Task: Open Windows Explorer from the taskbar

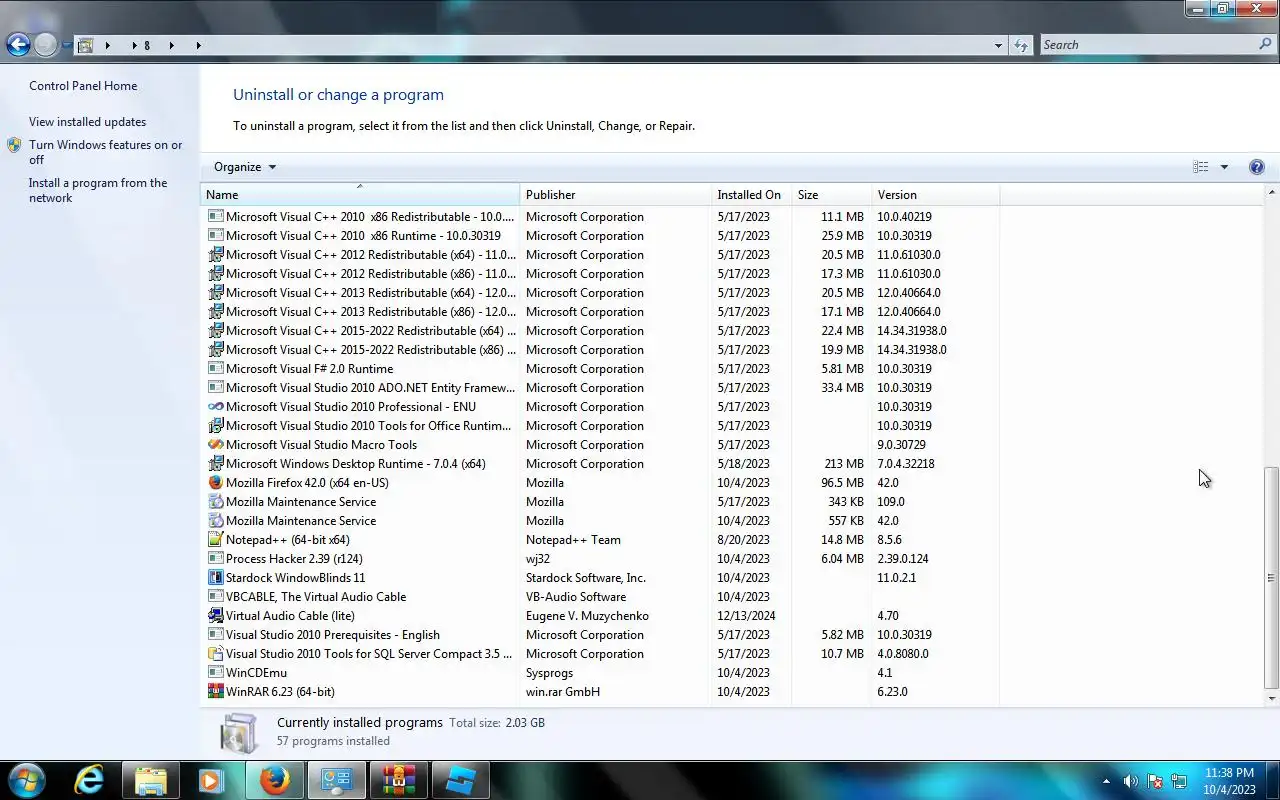Action: (150, 780)
